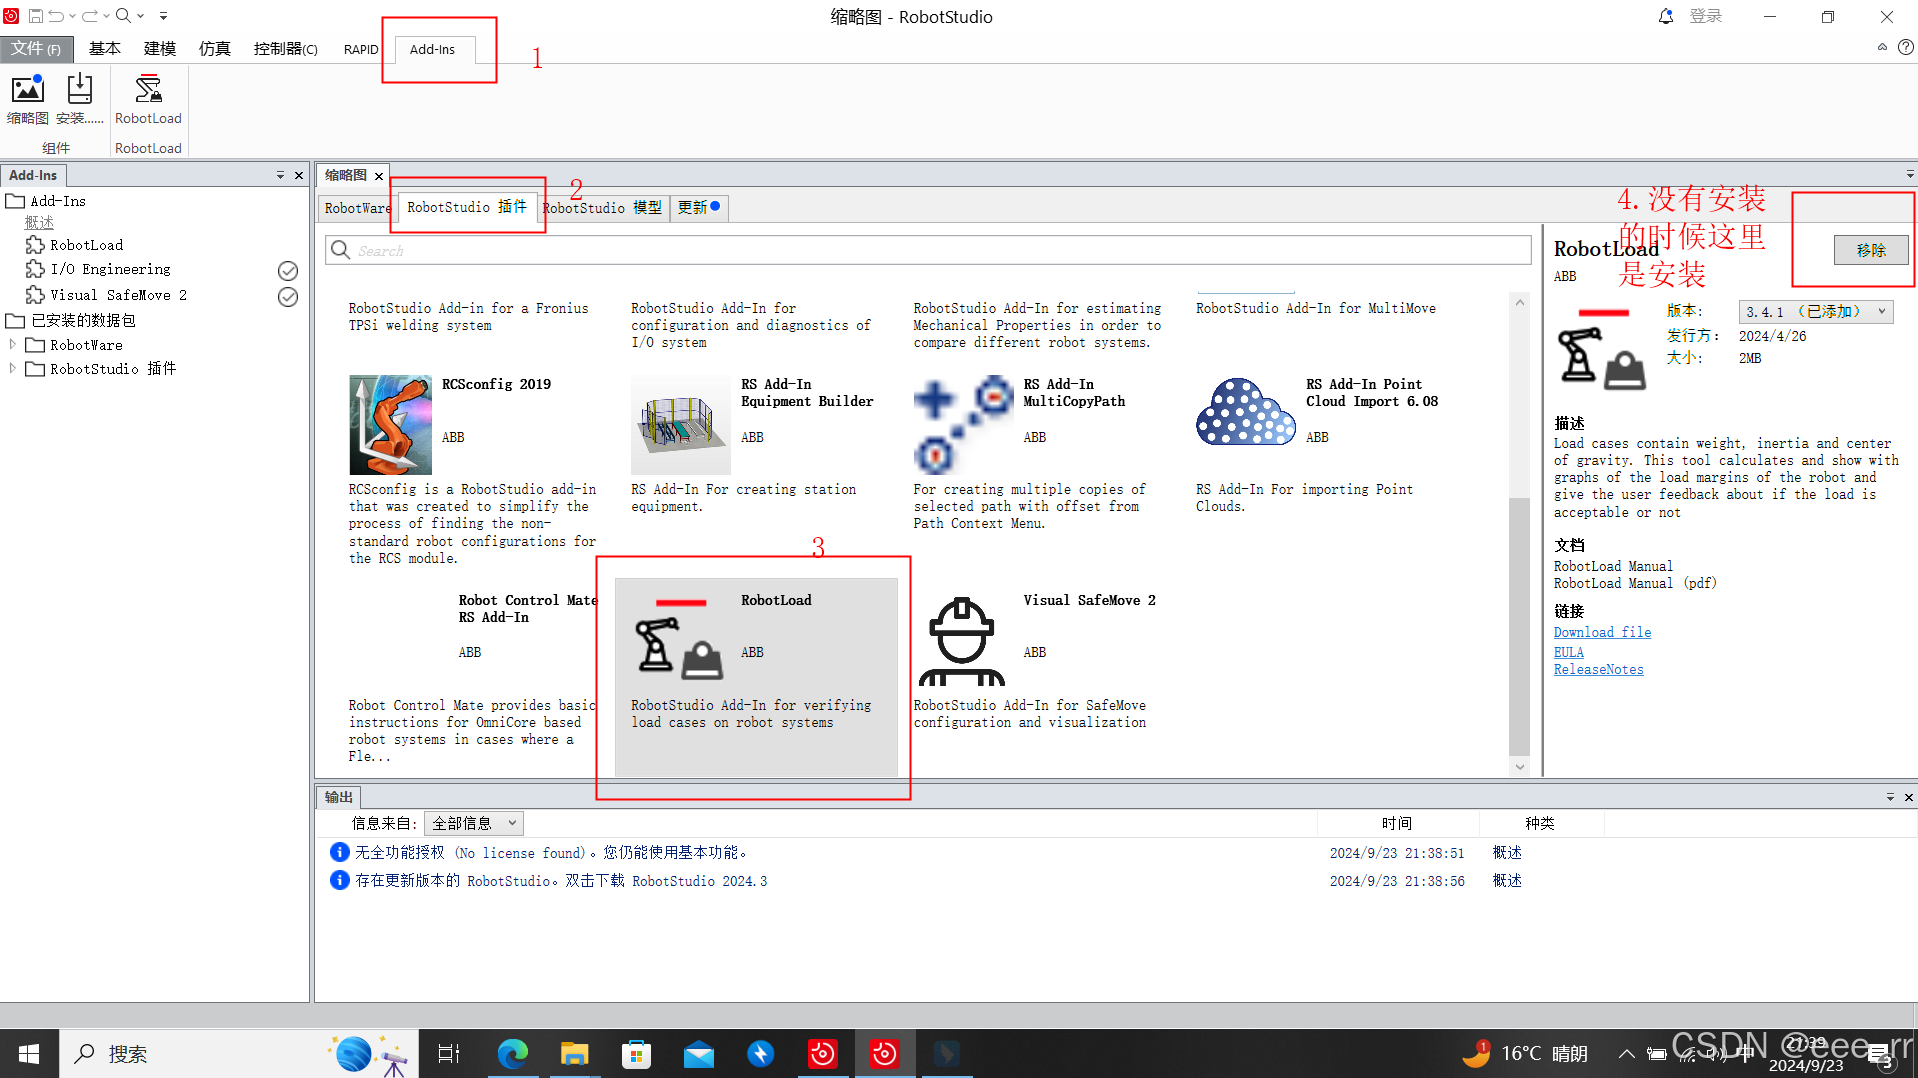This screenshot has width=1918, height=1078.
Task: Click 登录 to sign in
Action: (x=1706, y=16)
